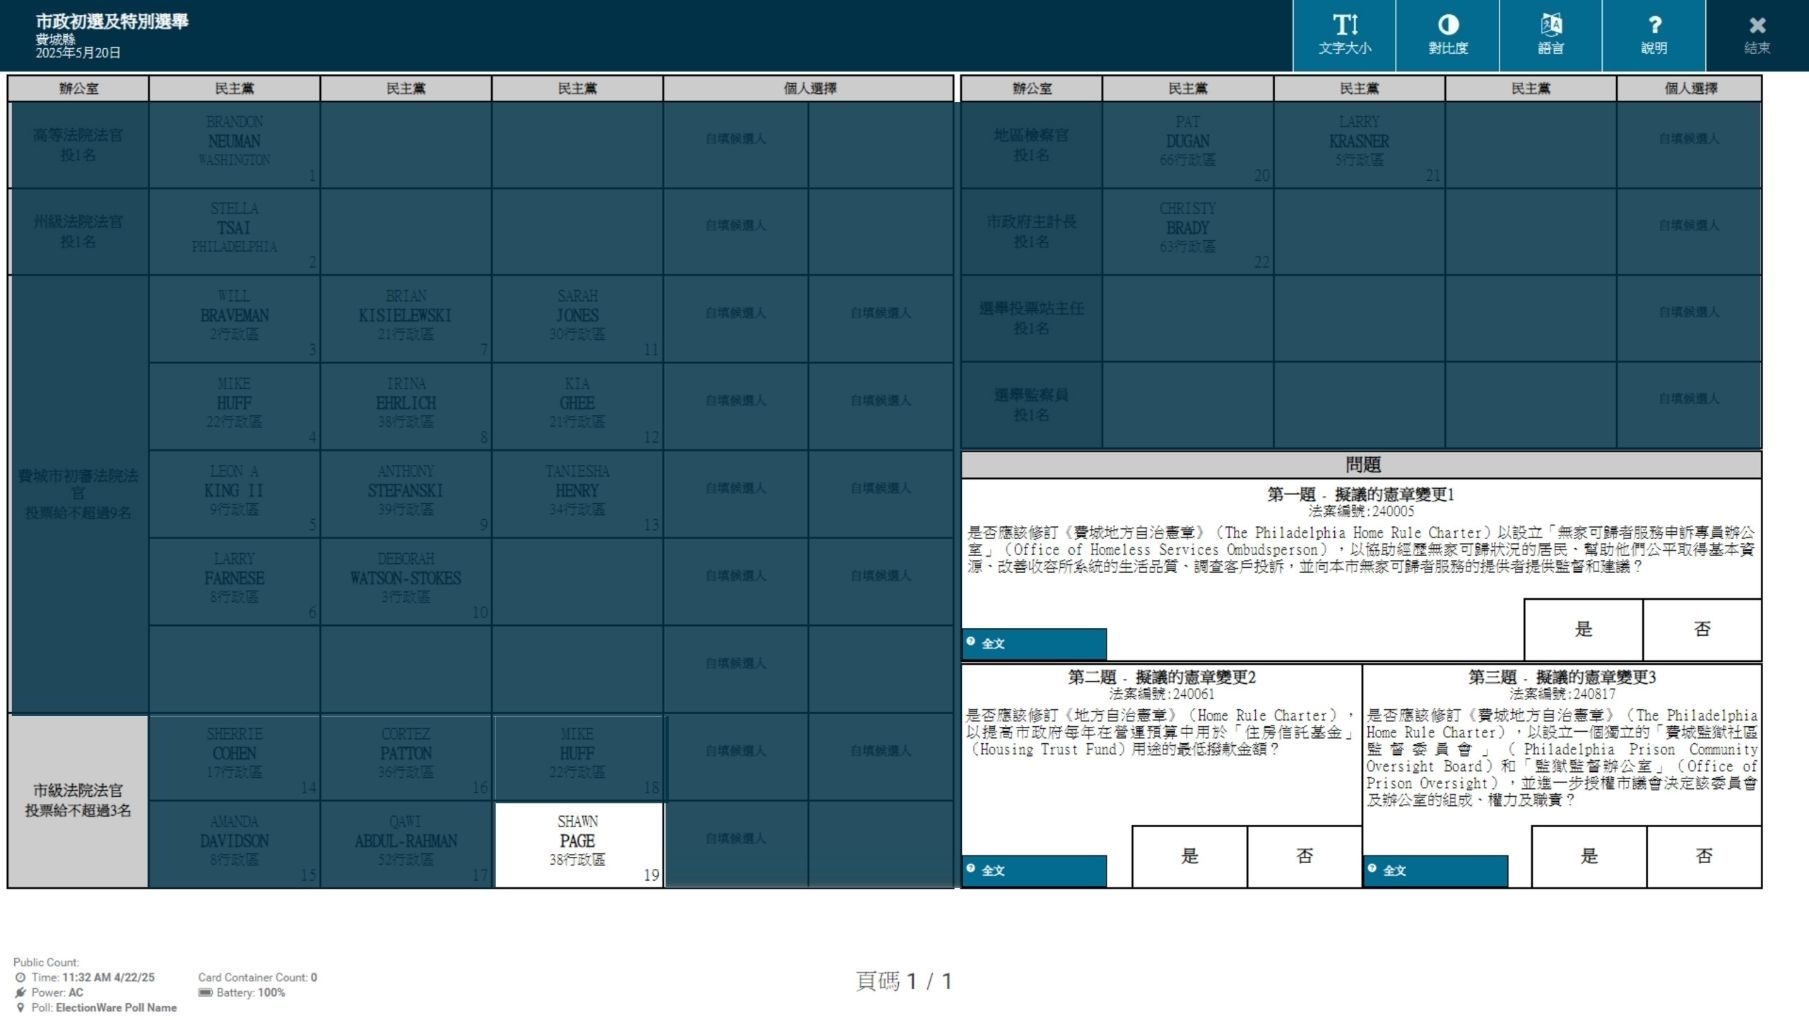Select 否 for Question 3 Prison Oversight
Screen dimensions: 1809x1020
pos(1704,856)
